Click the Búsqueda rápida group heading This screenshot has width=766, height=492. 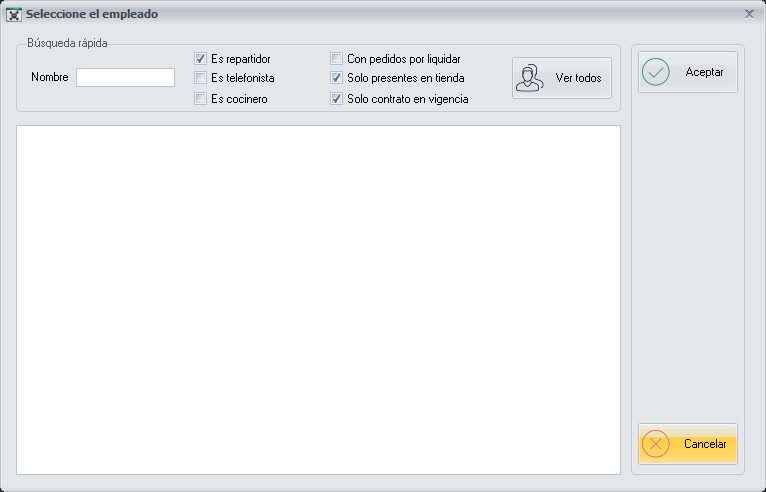click(x=67, y=43)
